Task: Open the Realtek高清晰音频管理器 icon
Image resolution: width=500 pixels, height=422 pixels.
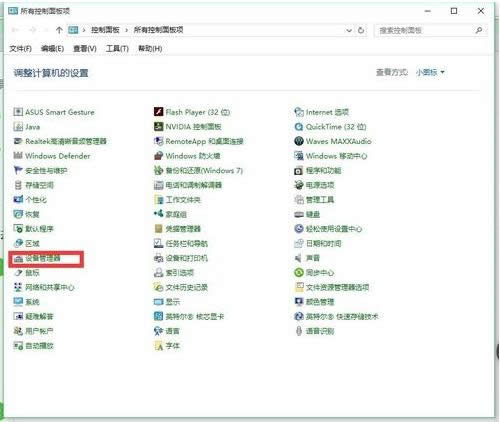Action: point(18,141)
